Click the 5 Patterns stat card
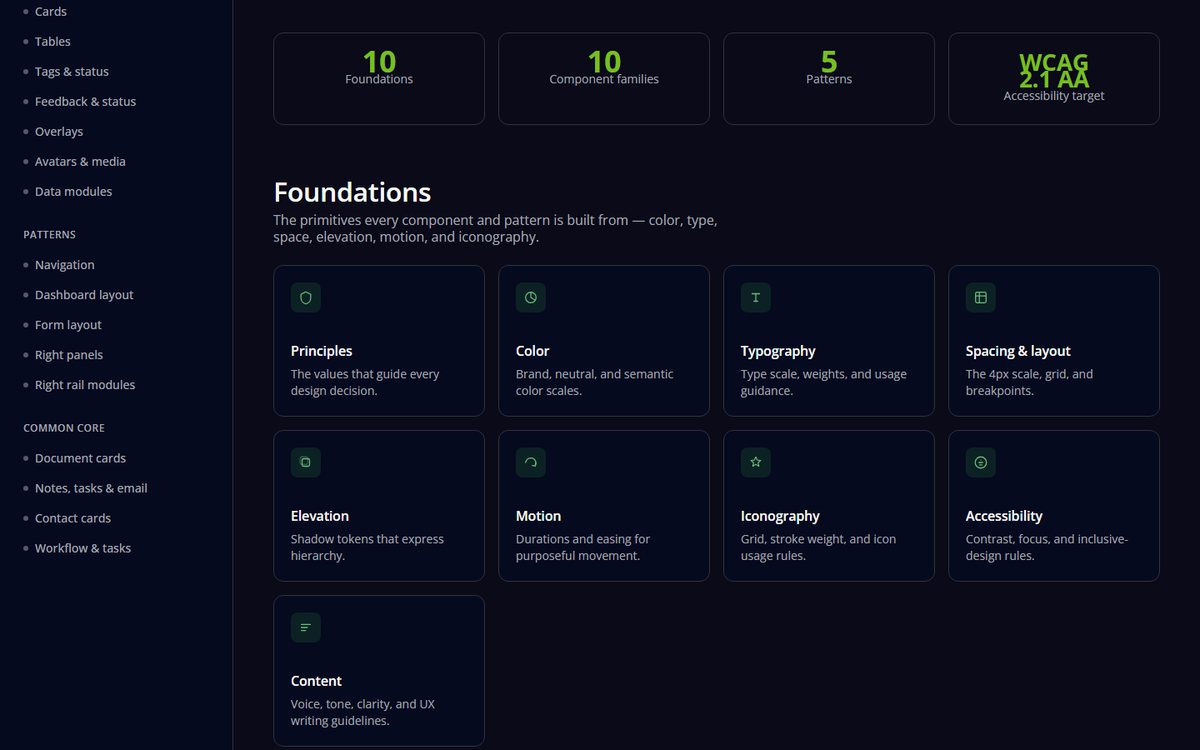The height and width of the screenshot is (750, 1200). point(829,79)
